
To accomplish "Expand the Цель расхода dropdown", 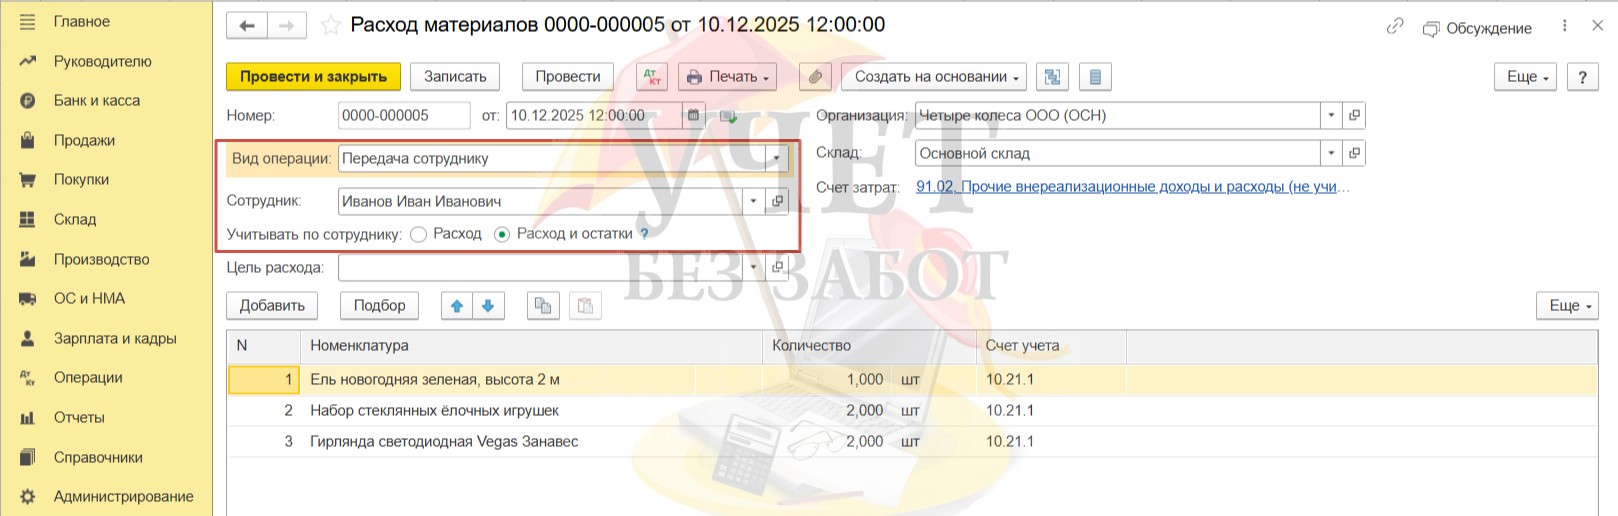I will click(x=754, y=268).
